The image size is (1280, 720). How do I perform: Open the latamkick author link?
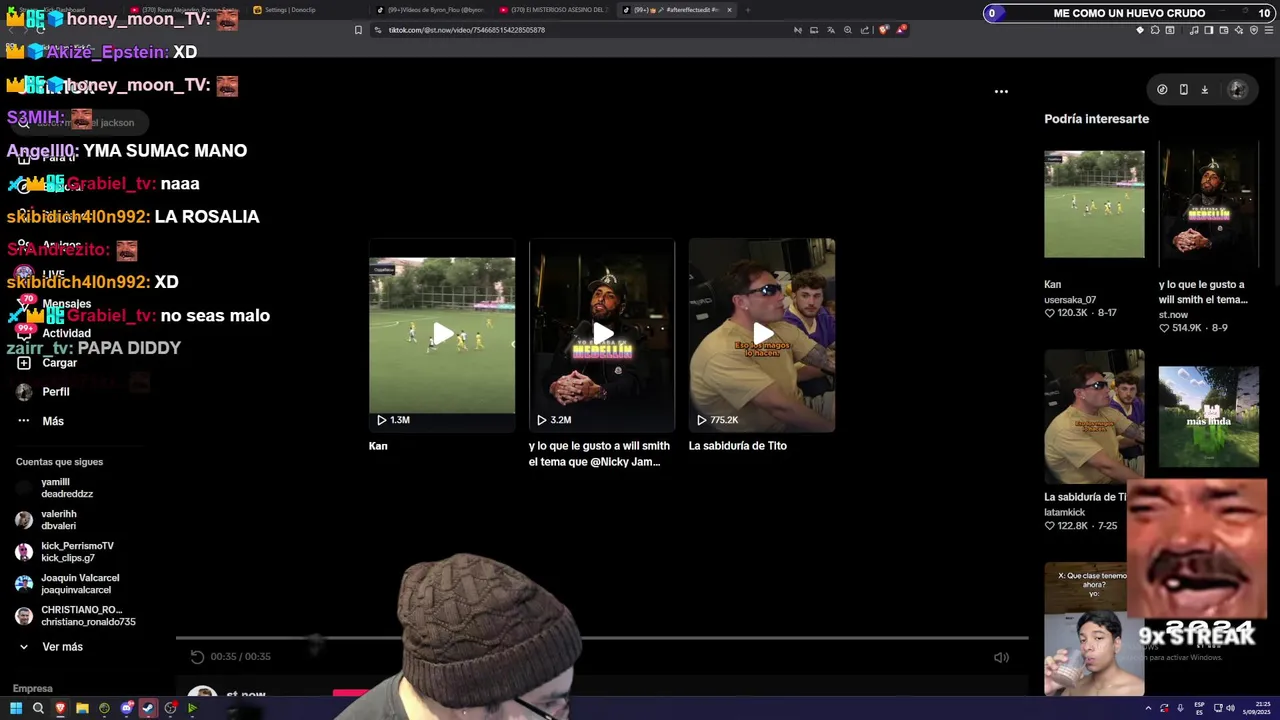1065,512
